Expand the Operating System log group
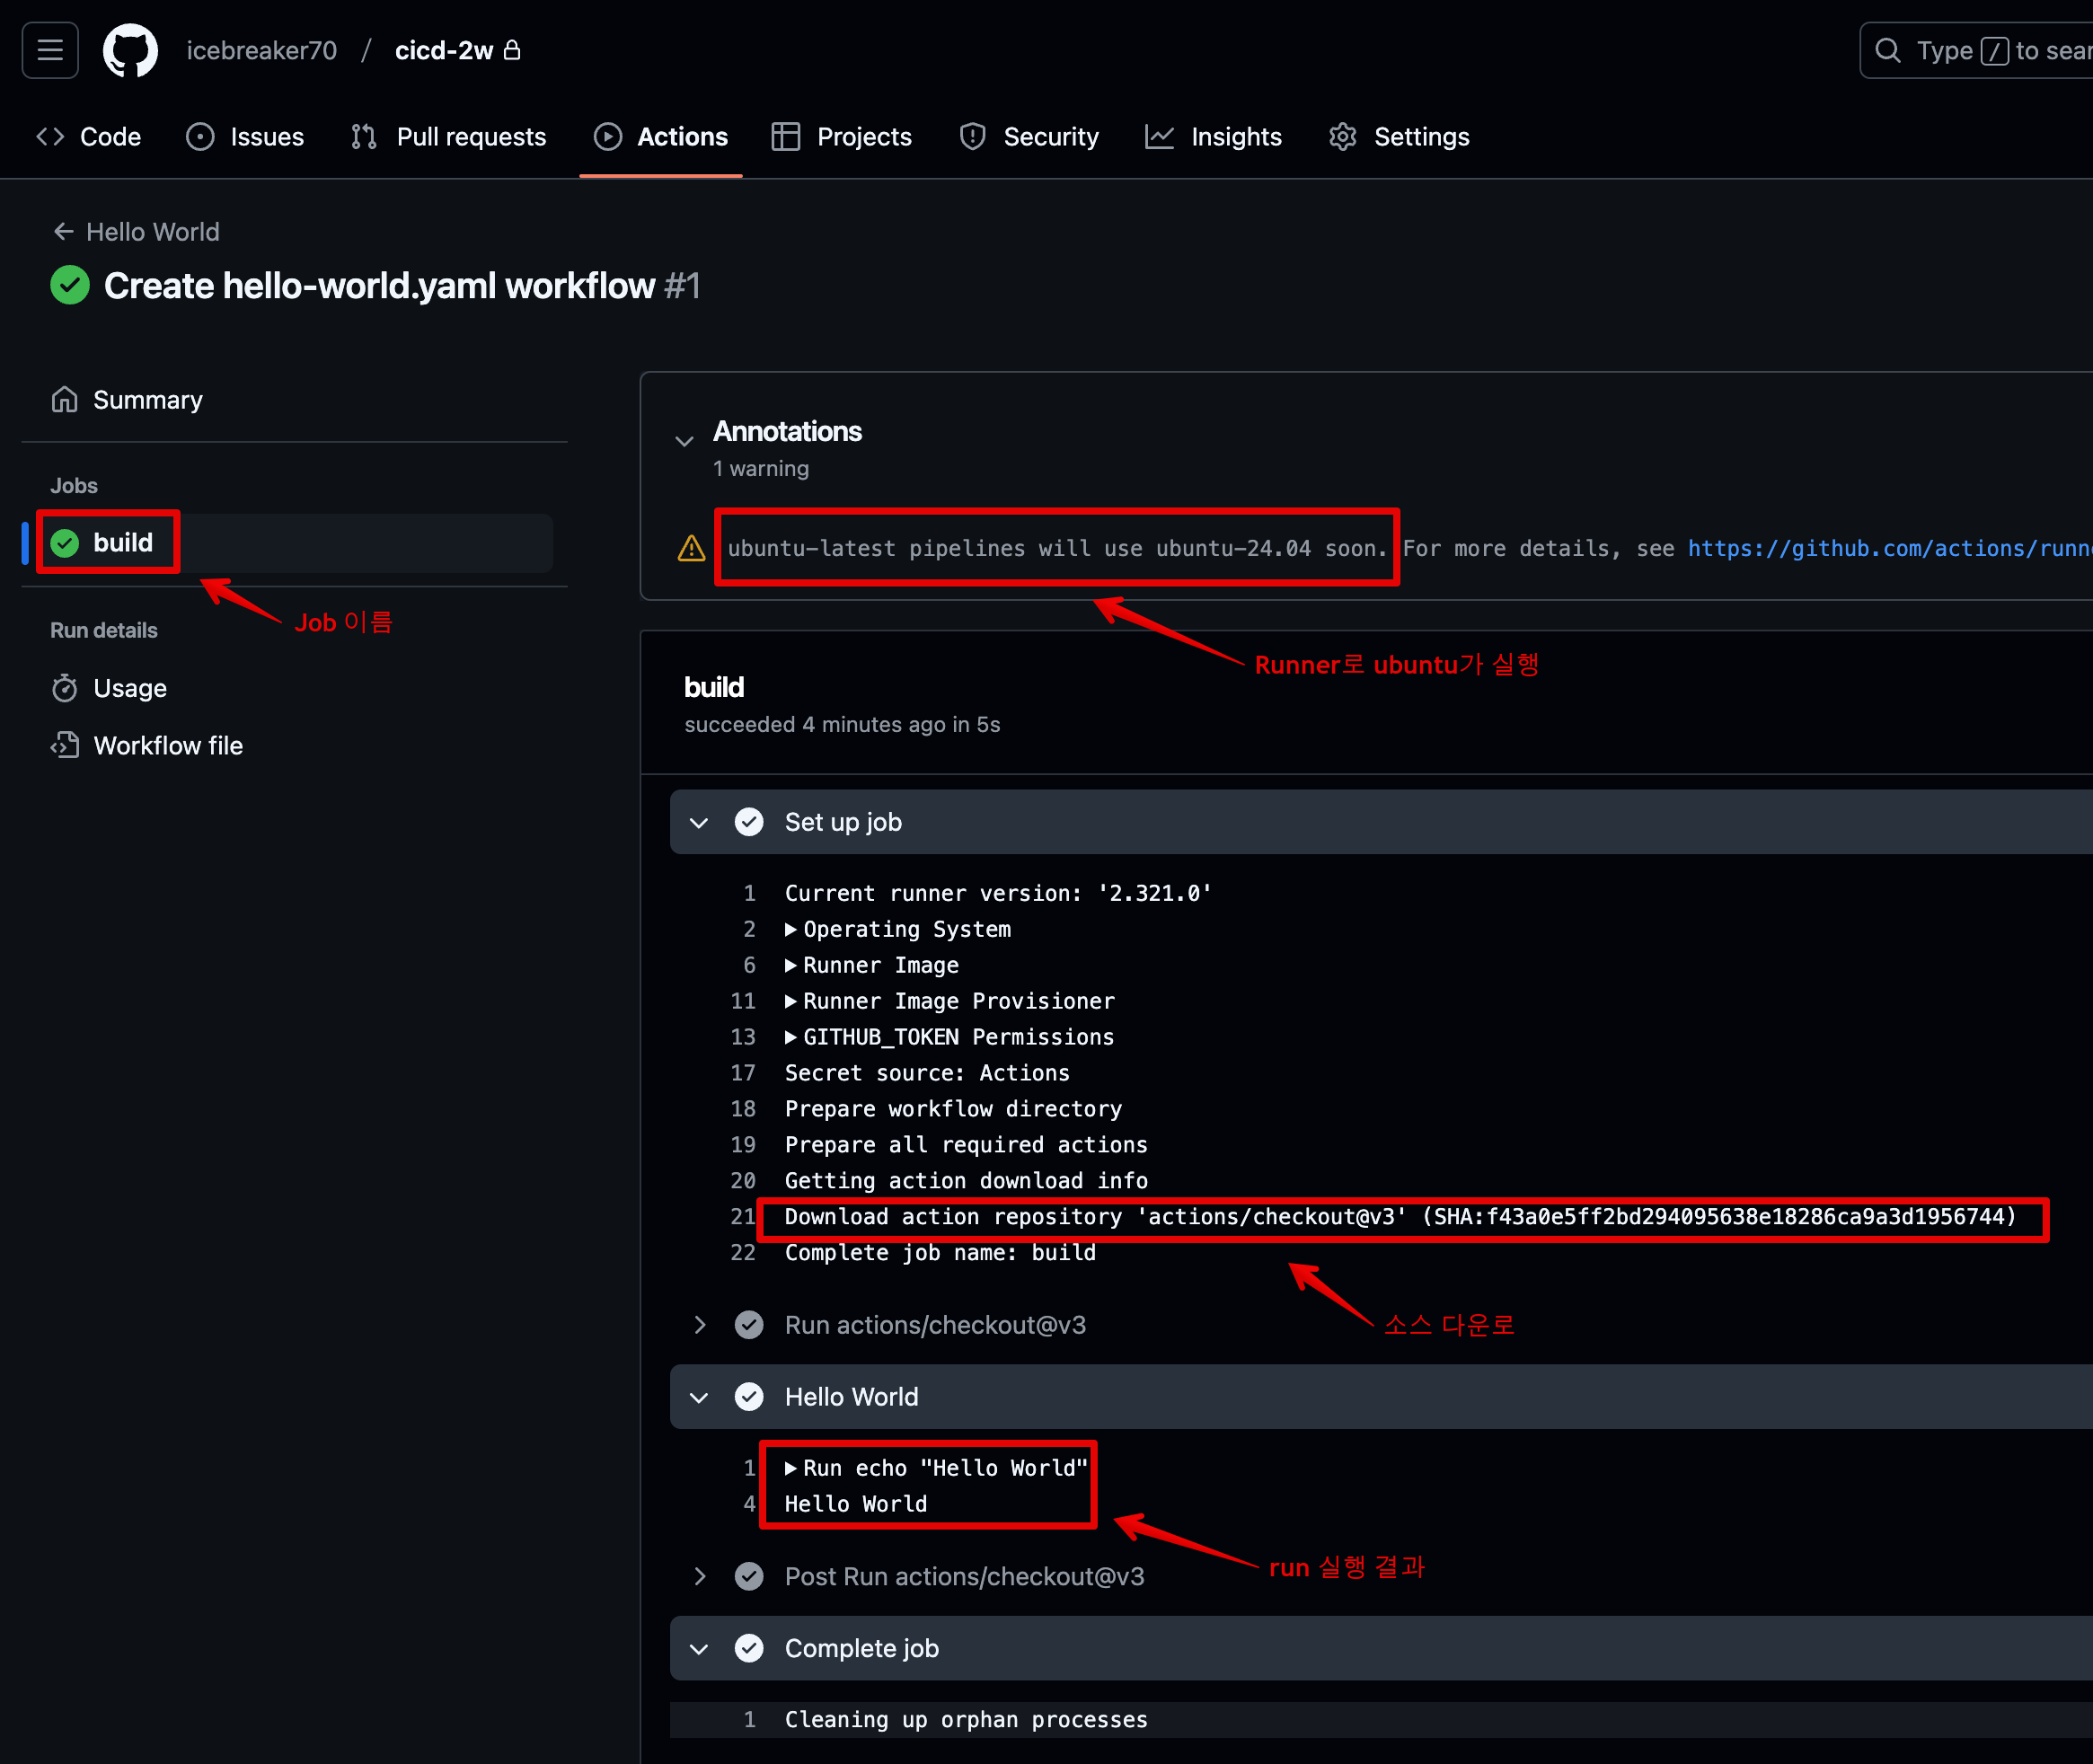This screenshot has width=2093, height=1764. 791,930
